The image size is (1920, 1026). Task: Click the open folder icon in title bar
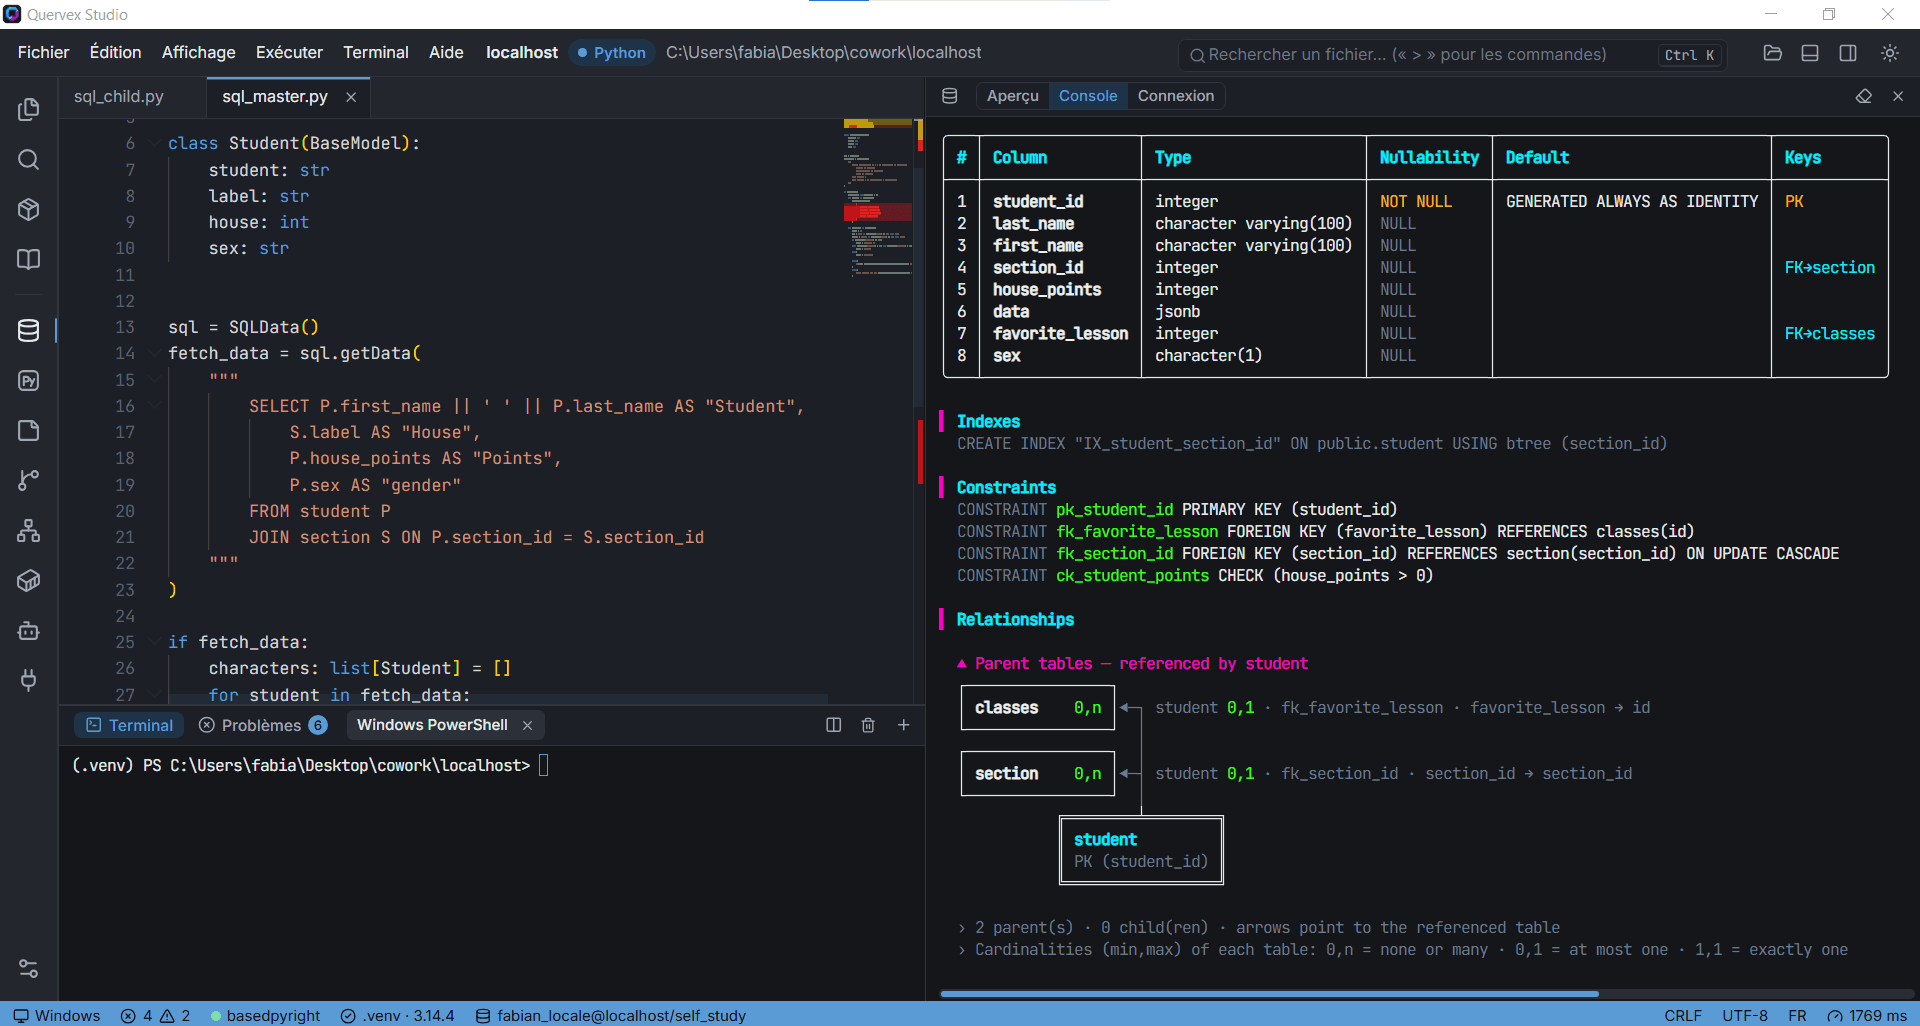(x=1772, y=53)
